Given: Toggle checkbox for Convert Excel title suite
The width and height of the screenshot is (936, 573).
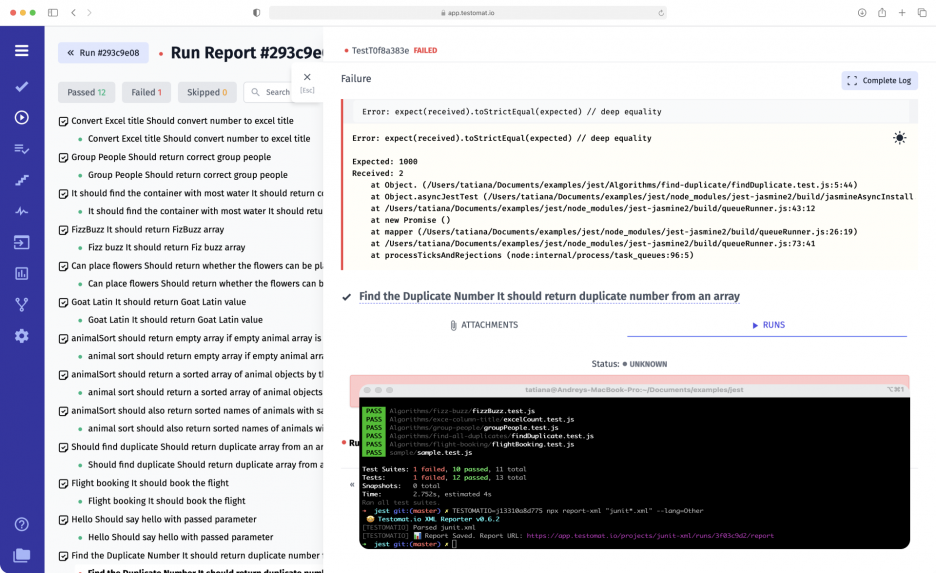Looking at the screenshot, I should tap(63, 121).
